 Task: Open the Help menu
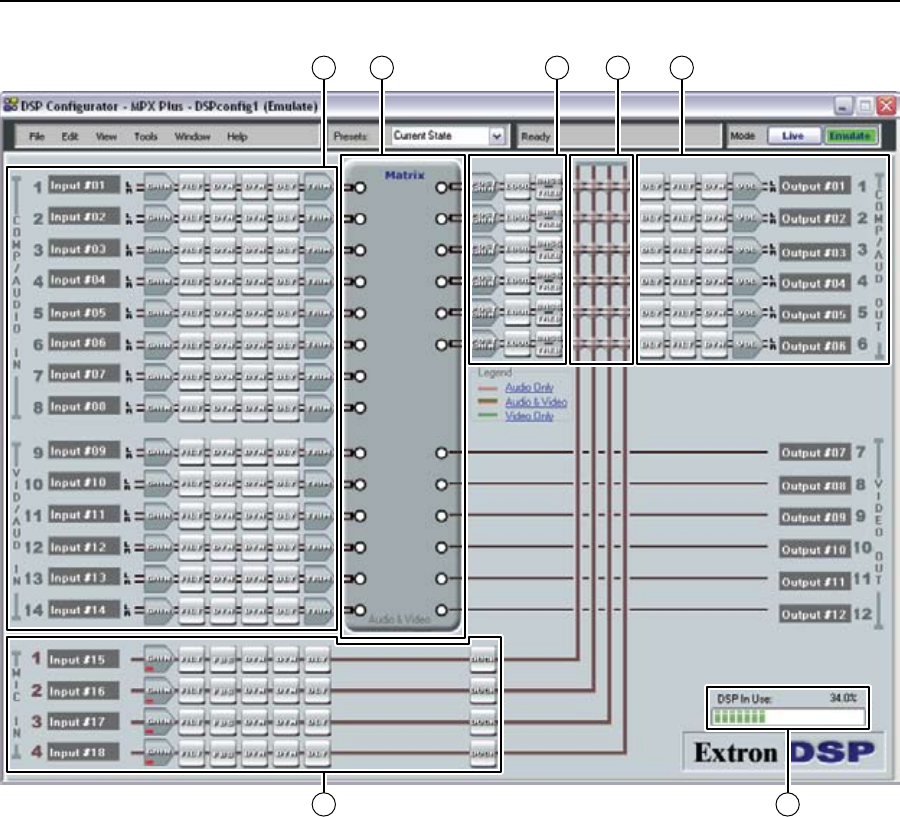pyautogui.click(x=237, y=137)
